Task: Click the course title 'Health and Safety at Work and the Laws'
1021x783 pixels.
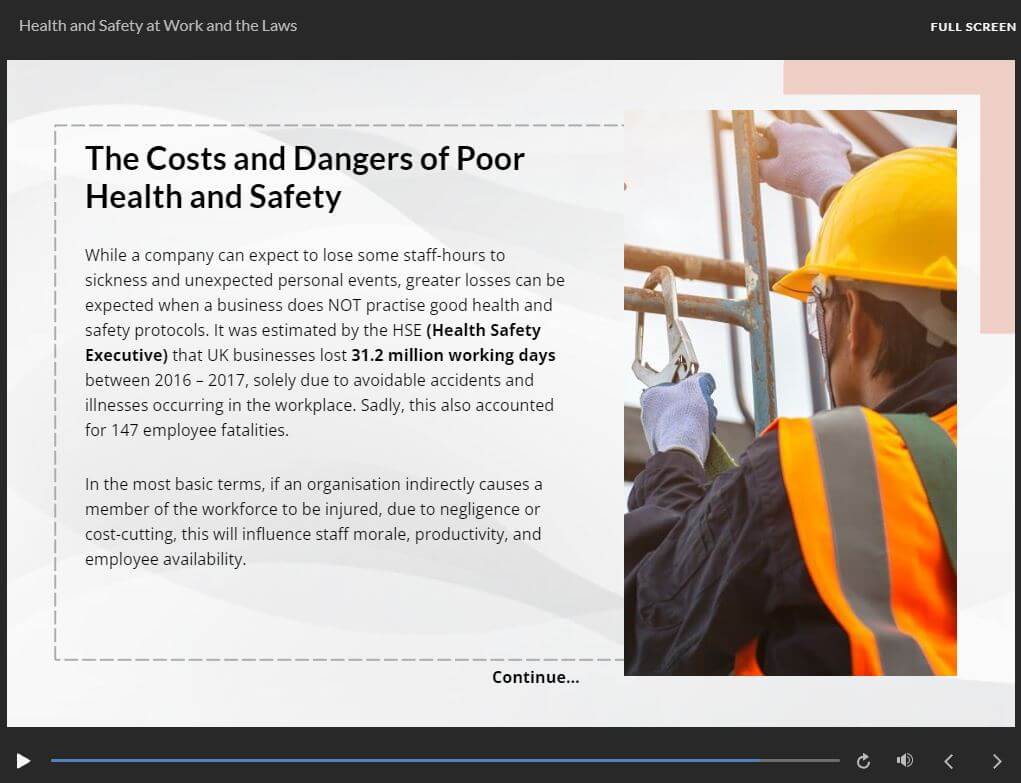Action: (158, 26)
